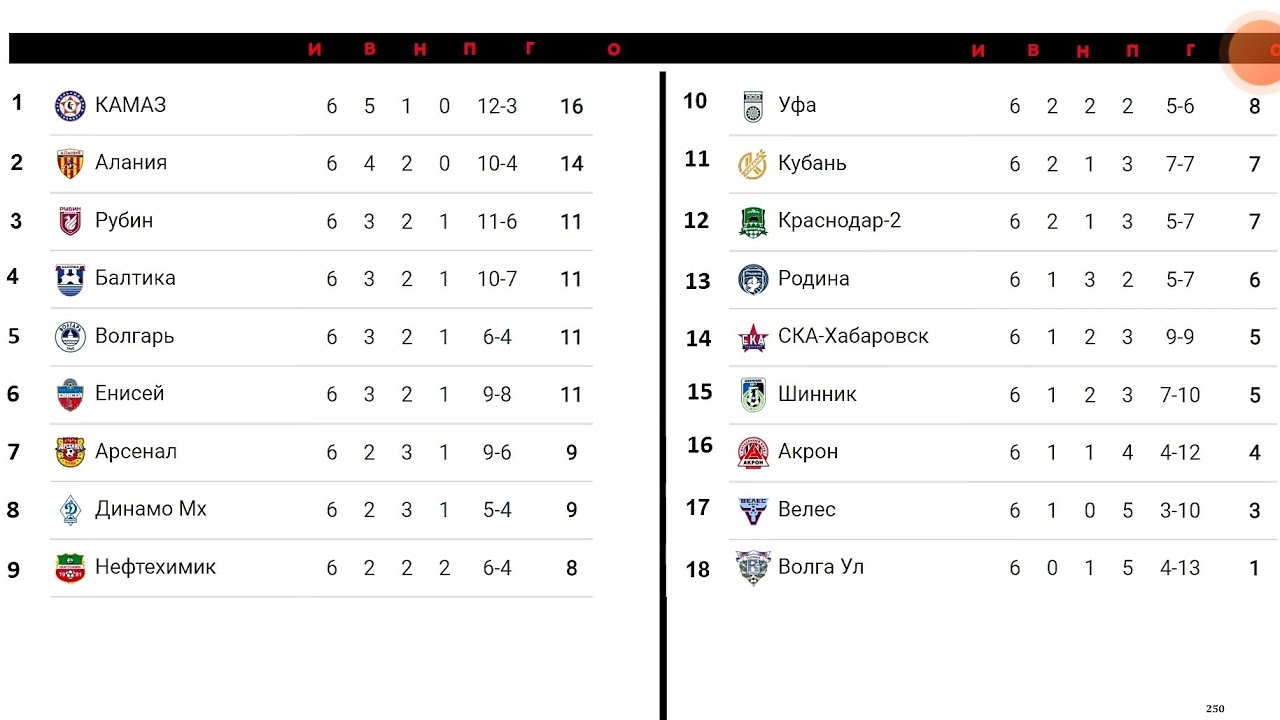
Task: Click the Volga Ul team logo
Action: click(x=753, y=567)
